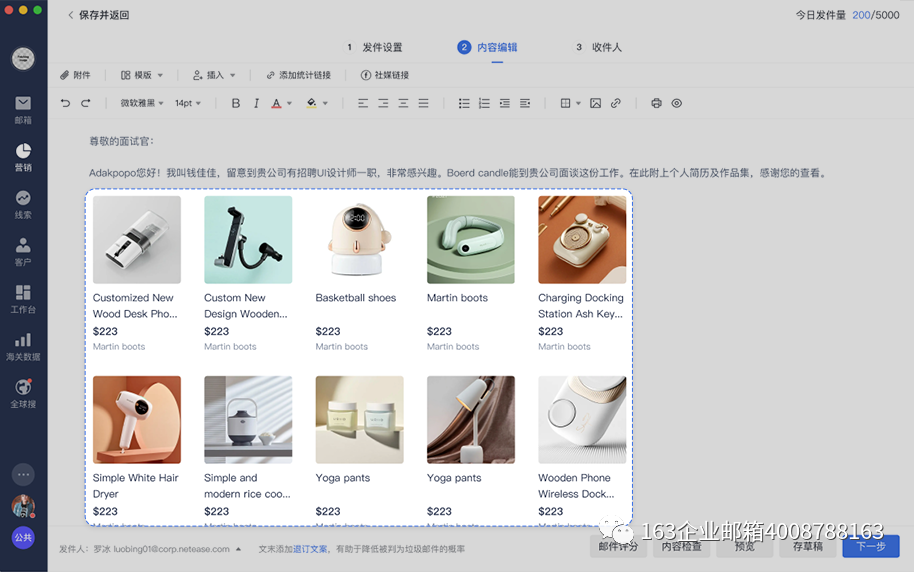Select the Customized New Wood Desk product image
Image resolution: width=914 pixels, height=572 pixels.
point(137,240)
